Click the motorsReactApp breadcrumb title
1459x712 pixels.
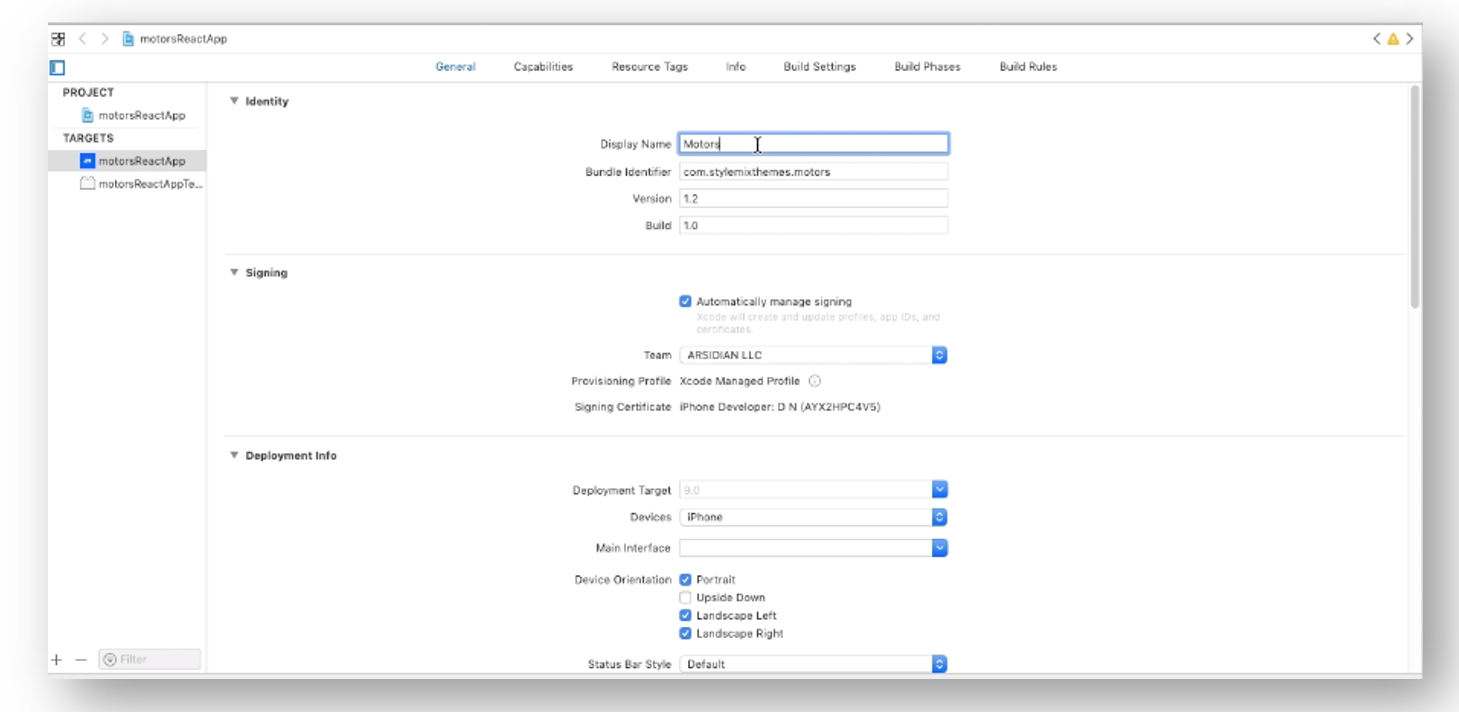coord(183,39)
